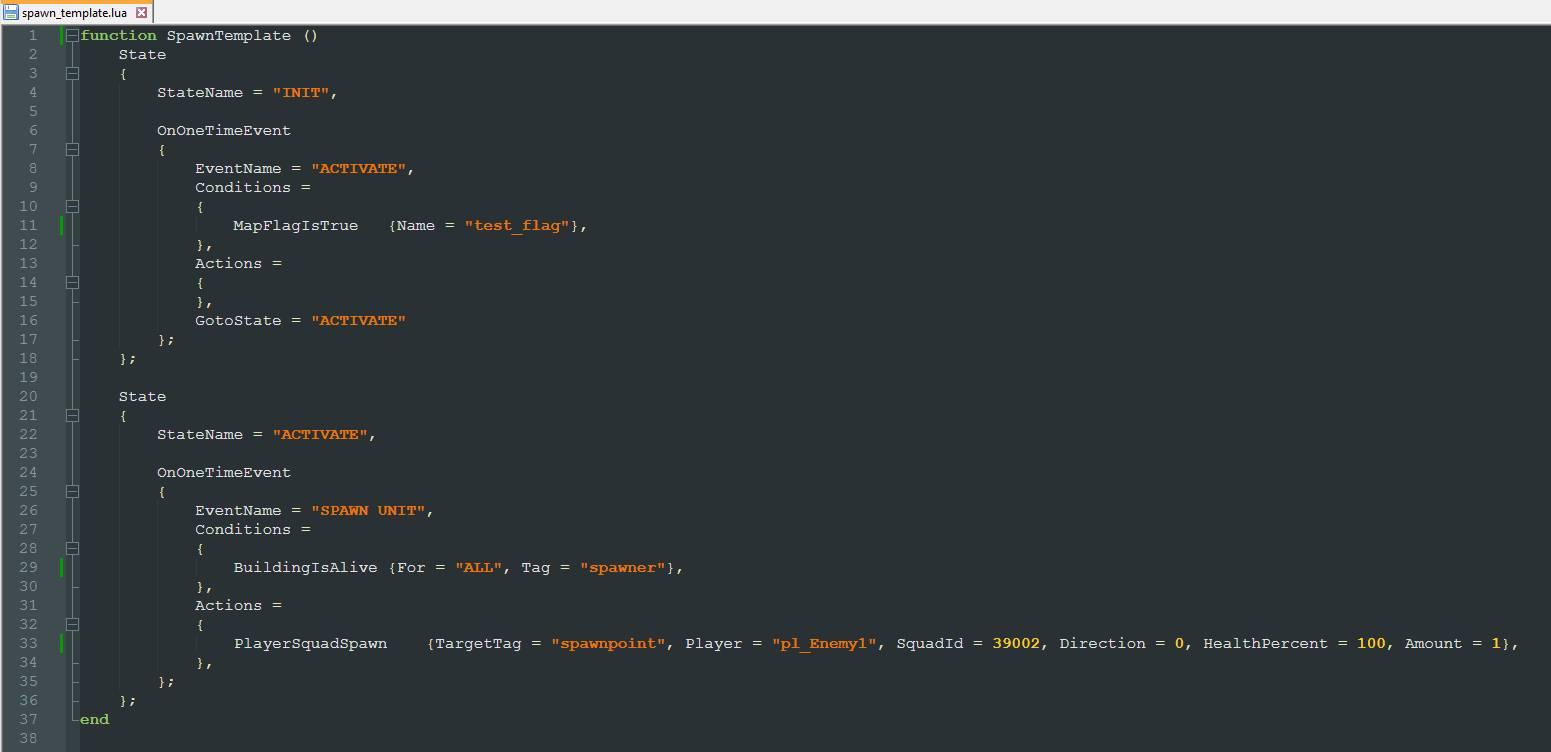Click "Actions =" on line 13
The height and width of the screenshot is (752, 1551).
238,263
